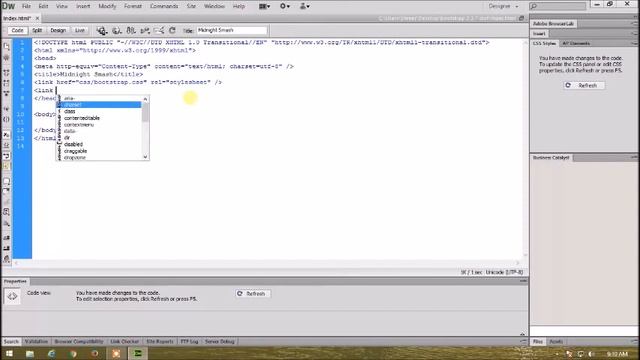Switch to Design view

(58, 31)
